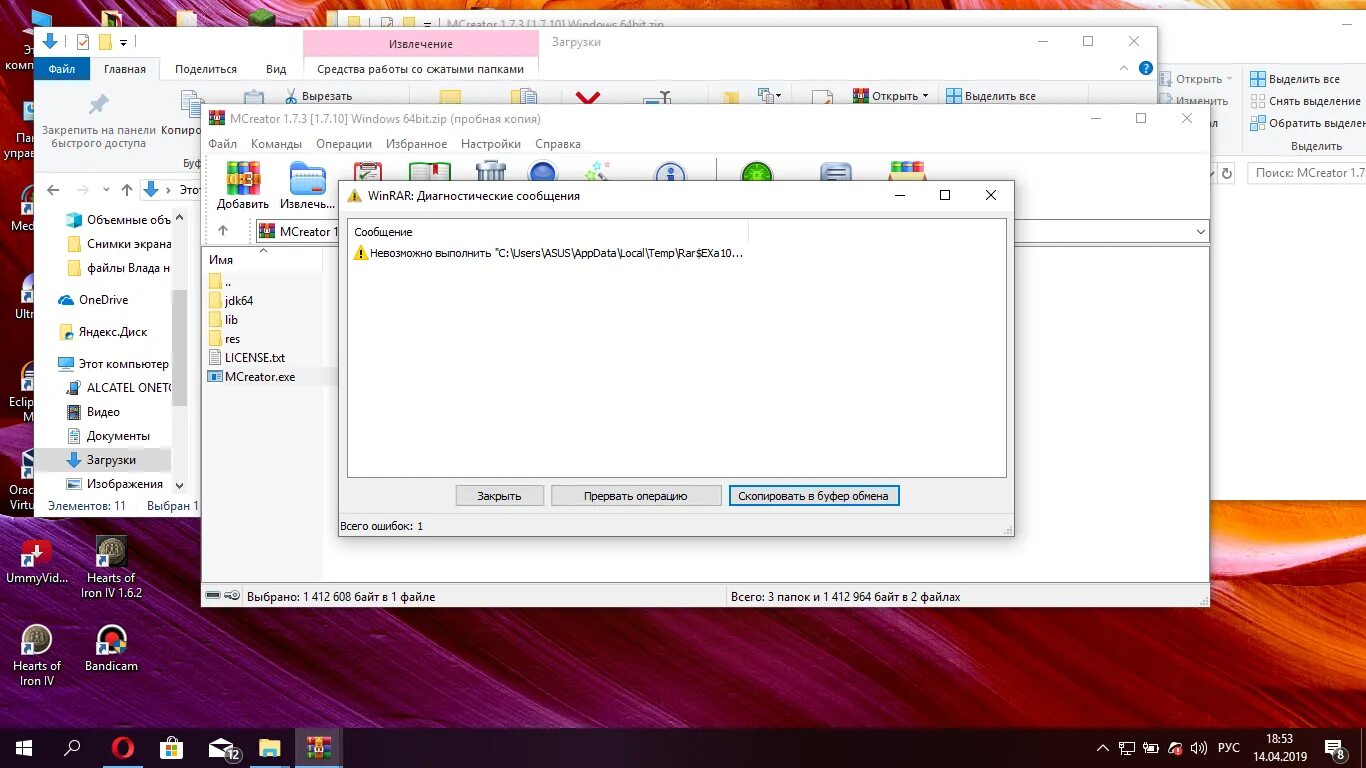Switch to the Поделиться ribbon tab
This screenshot has height=768, width=1366.
pos(206,69)
